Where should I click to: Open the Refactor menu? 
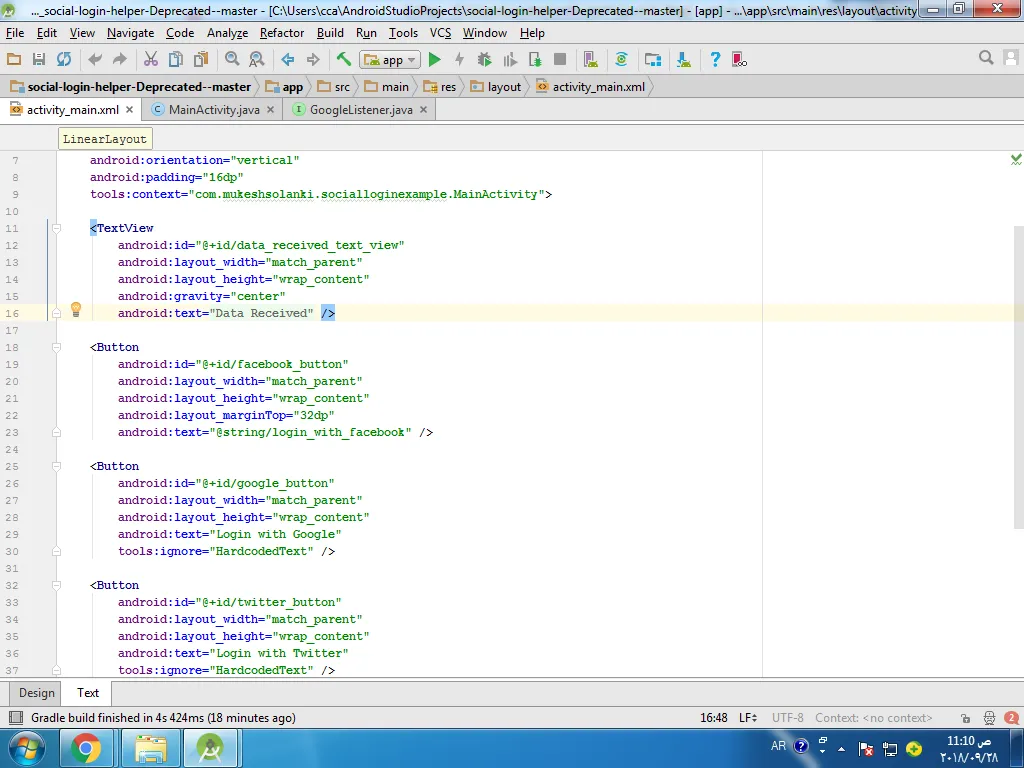click(x=282, y=33)
